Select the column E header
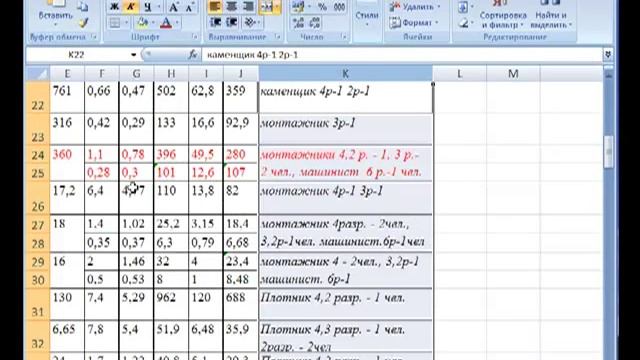 tap(67, 74)
